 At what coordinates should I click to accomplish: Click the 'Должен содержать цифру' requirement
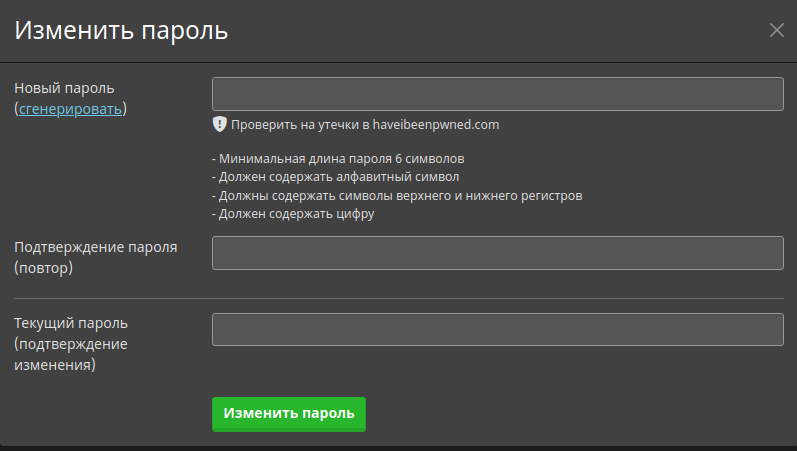click(293, 213)
